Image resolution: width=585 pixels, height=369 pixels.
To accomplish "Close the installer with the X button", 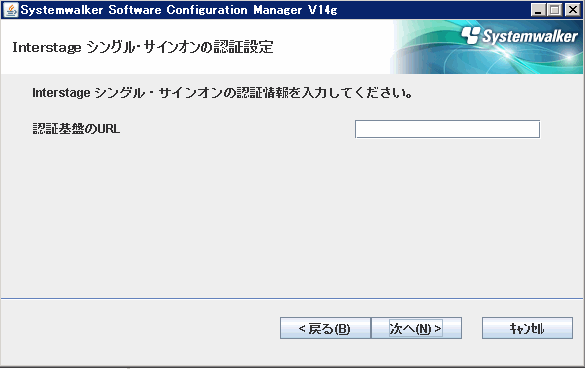I will 572,10.
